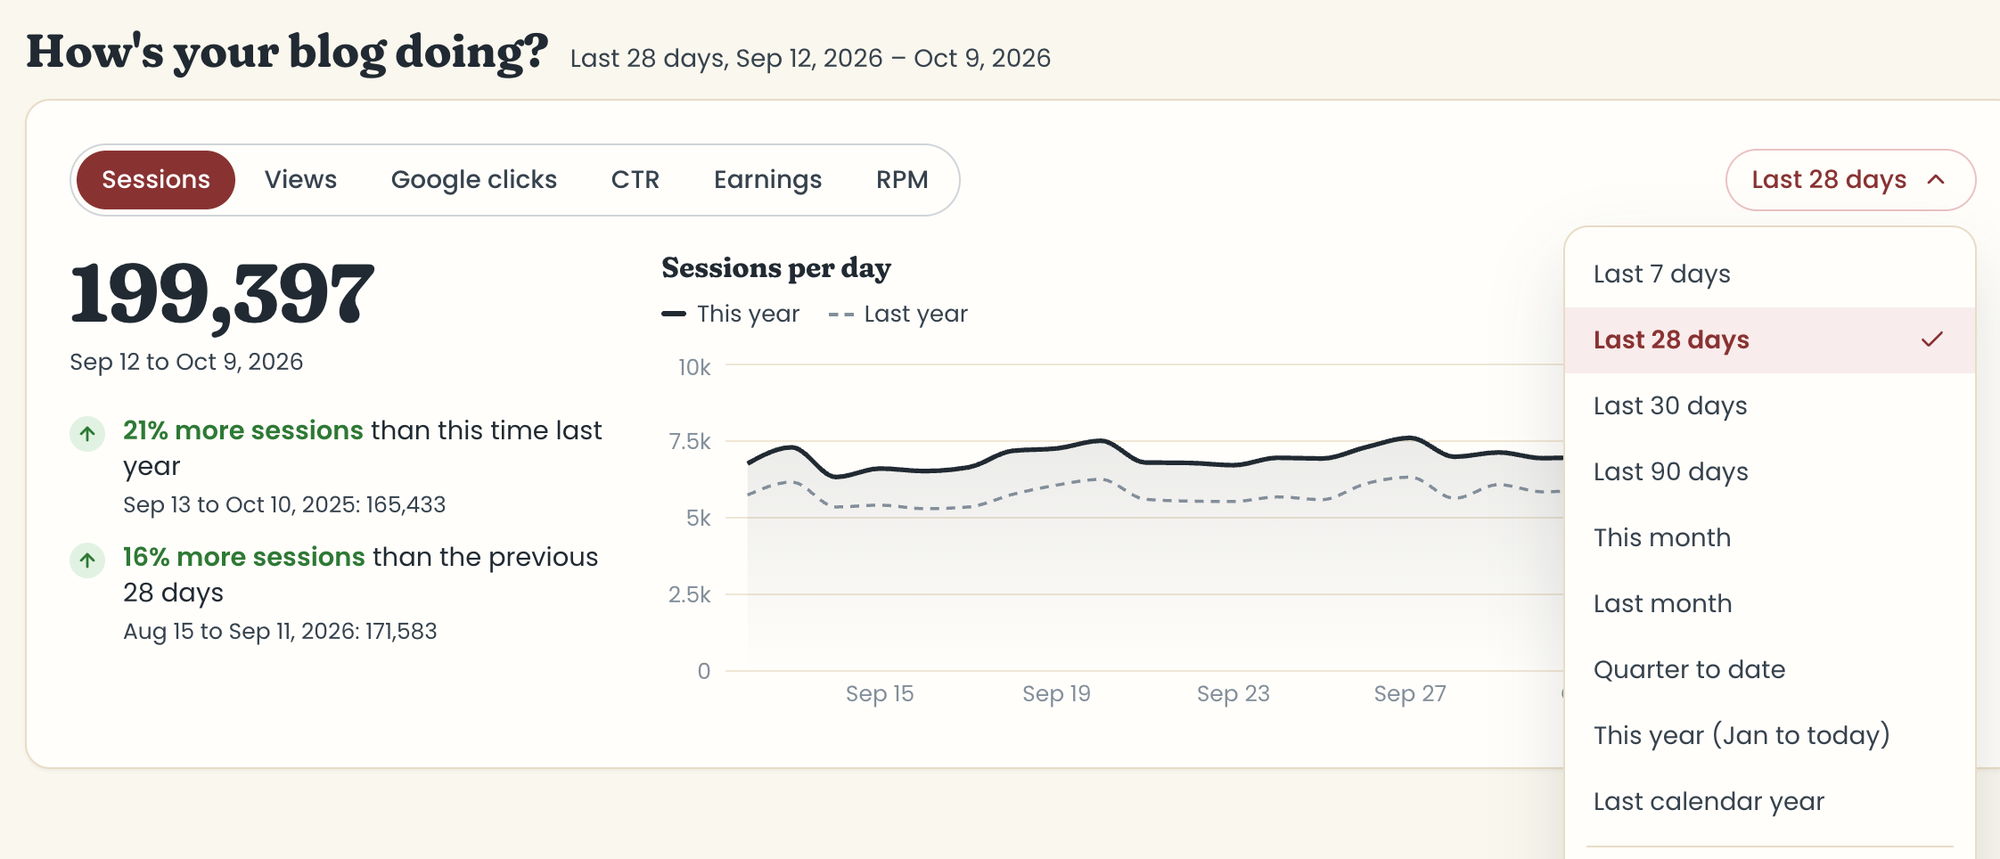This screenshot has height=859, width=2000.
Task: Click the 10k y-axis label
Action: pos(694,368)
